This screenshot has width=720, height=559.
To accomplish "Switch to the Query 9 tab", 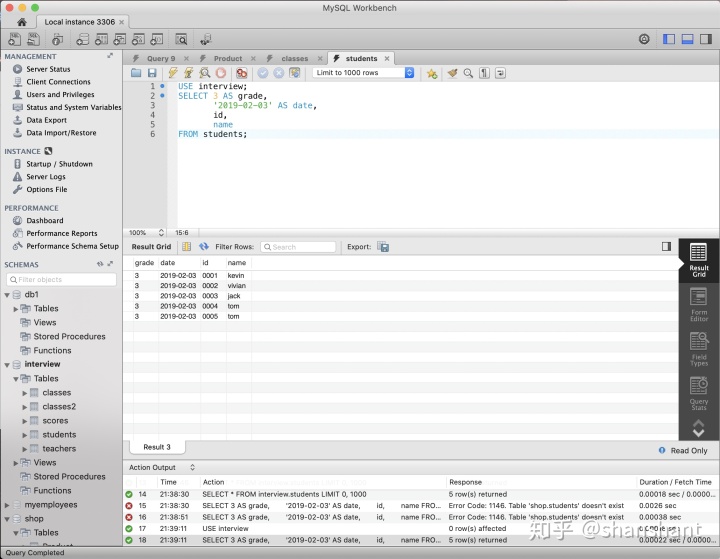I will click(161, 58).
